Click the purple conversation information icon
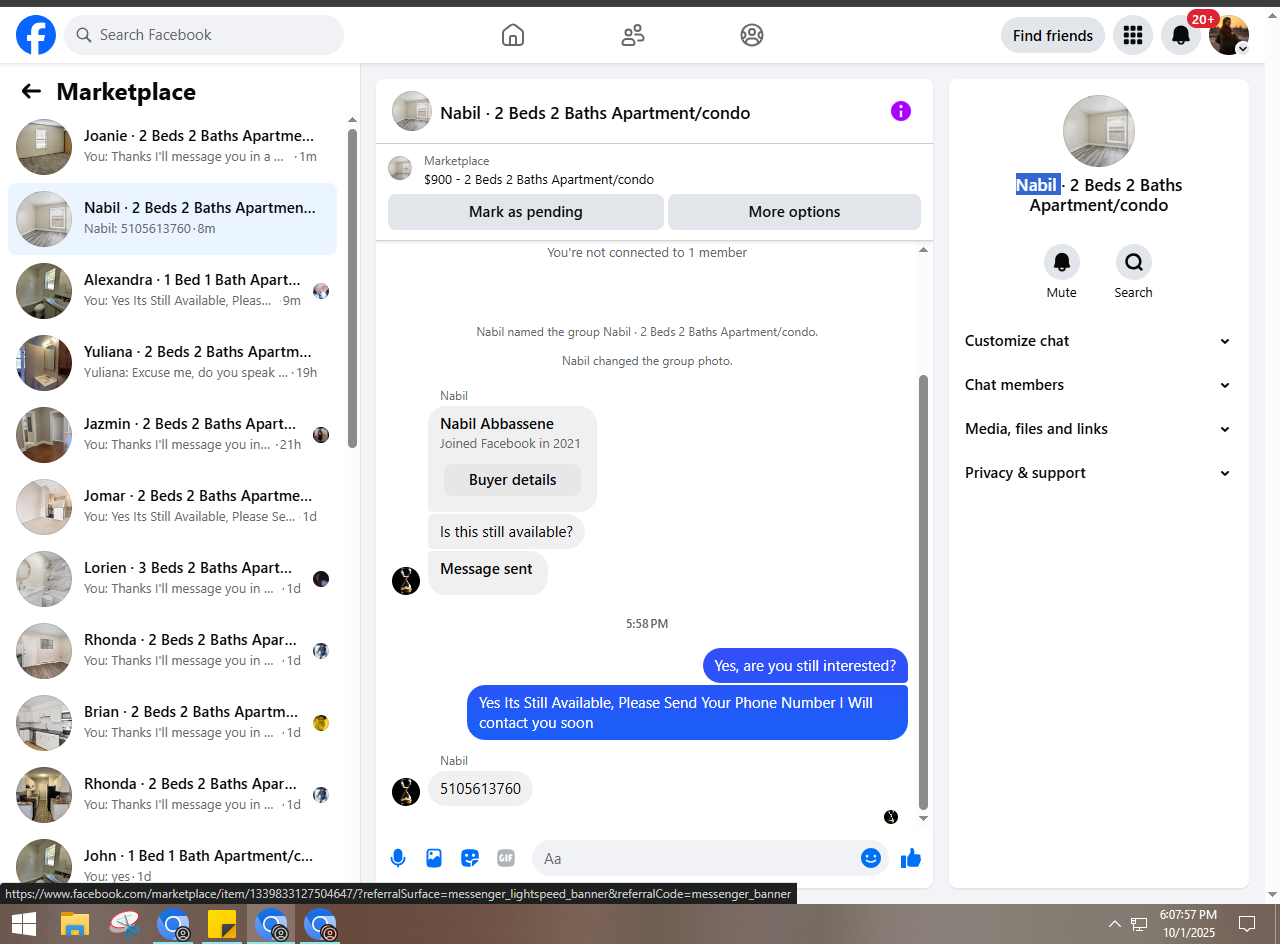 [x=901, y=111]
